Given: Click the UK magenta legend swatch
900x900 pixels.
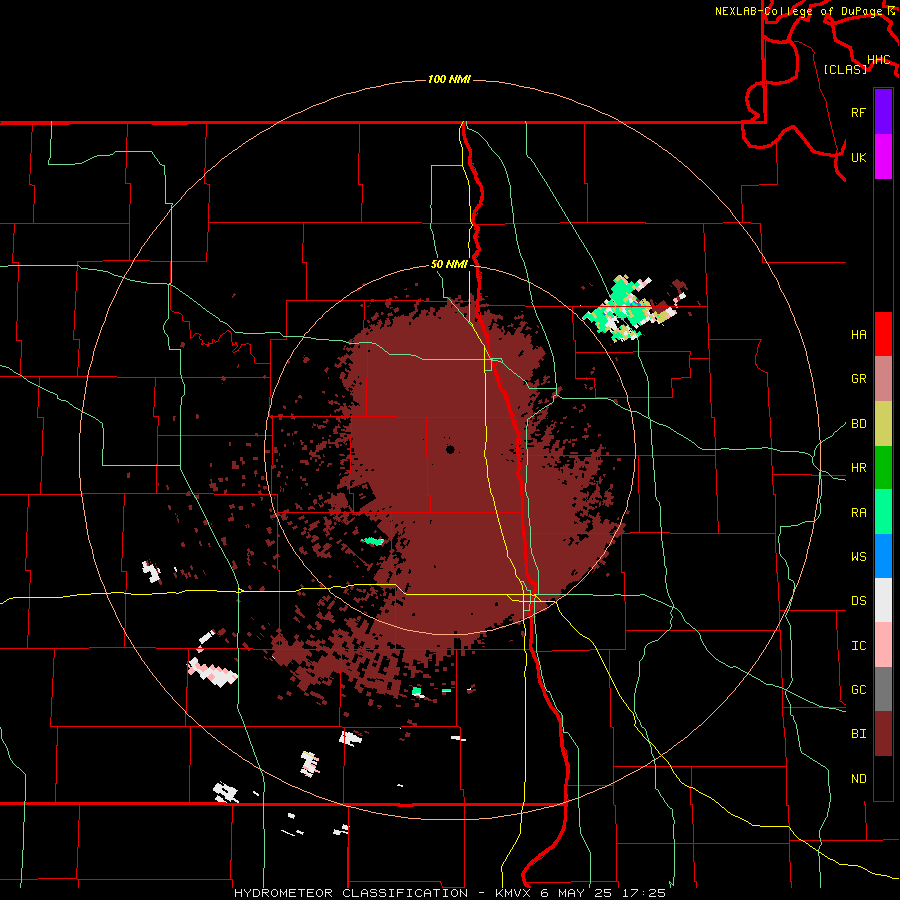Looking at the screenshot, I should point(883,157).
